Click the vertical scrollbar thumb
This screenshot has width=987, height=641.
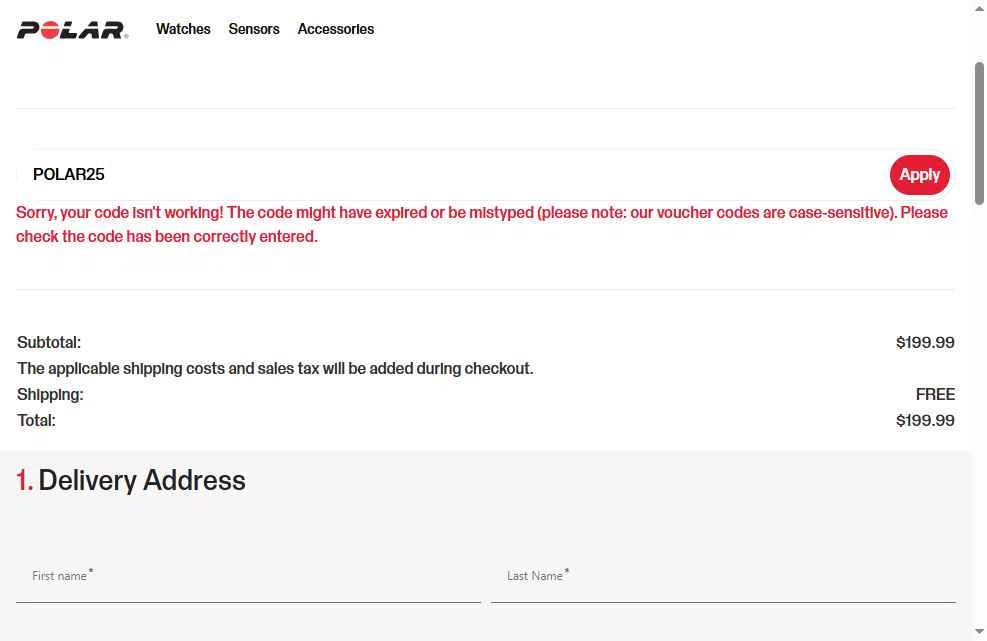tap(979, 133)
